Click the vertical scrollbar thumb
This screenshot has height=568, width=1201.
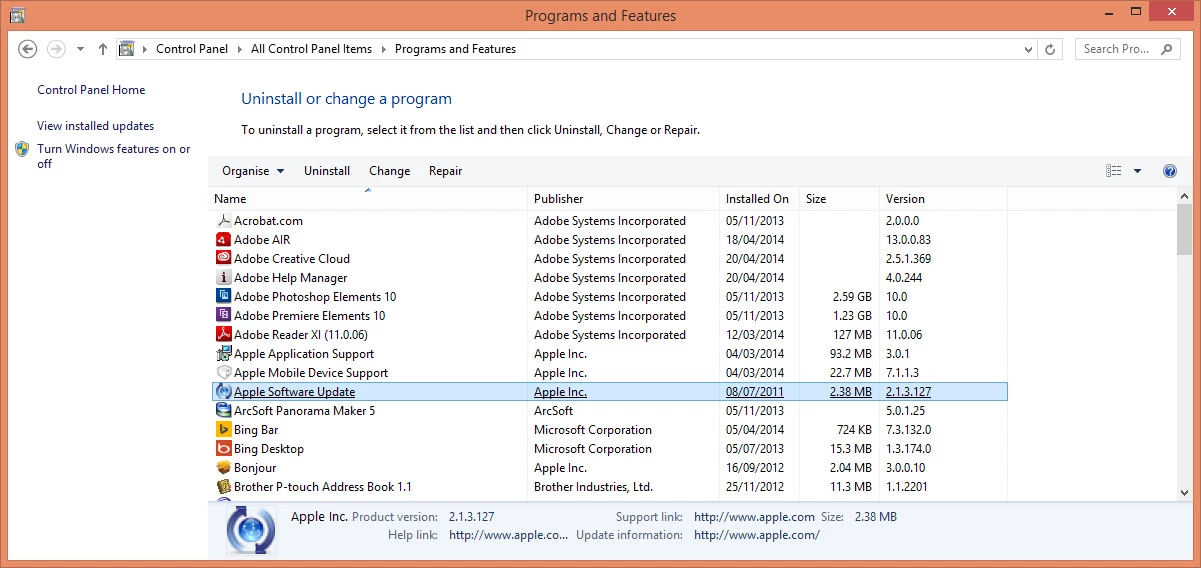tap(1184, 229)
